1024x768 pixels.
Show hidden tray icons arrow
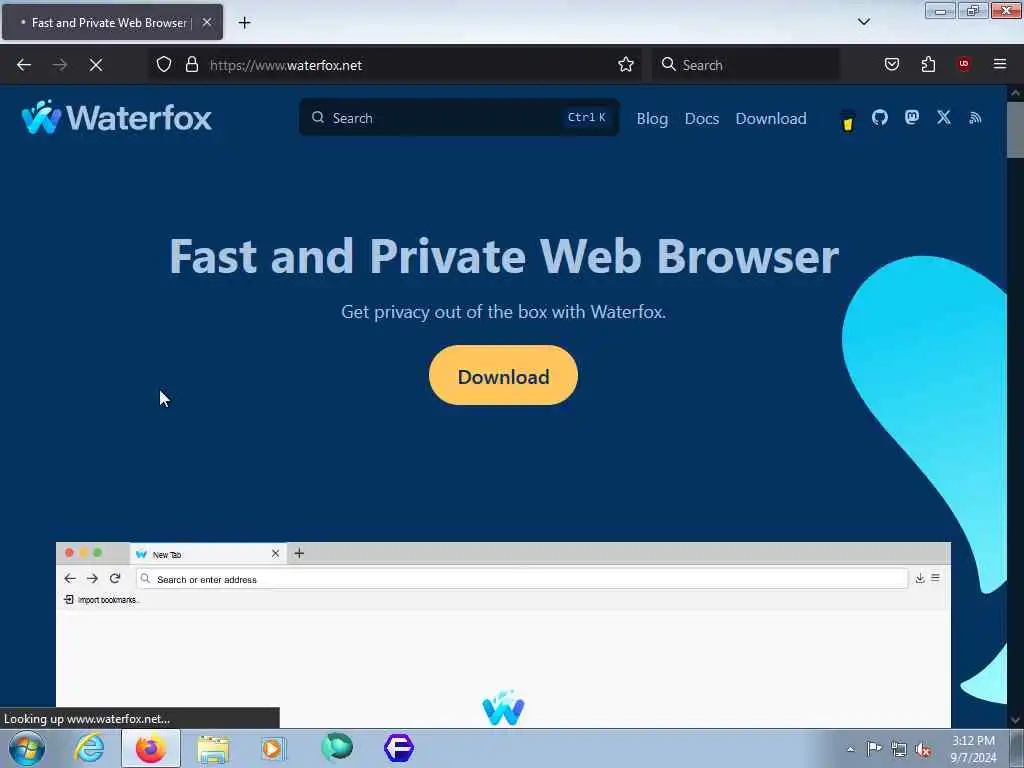850,749
